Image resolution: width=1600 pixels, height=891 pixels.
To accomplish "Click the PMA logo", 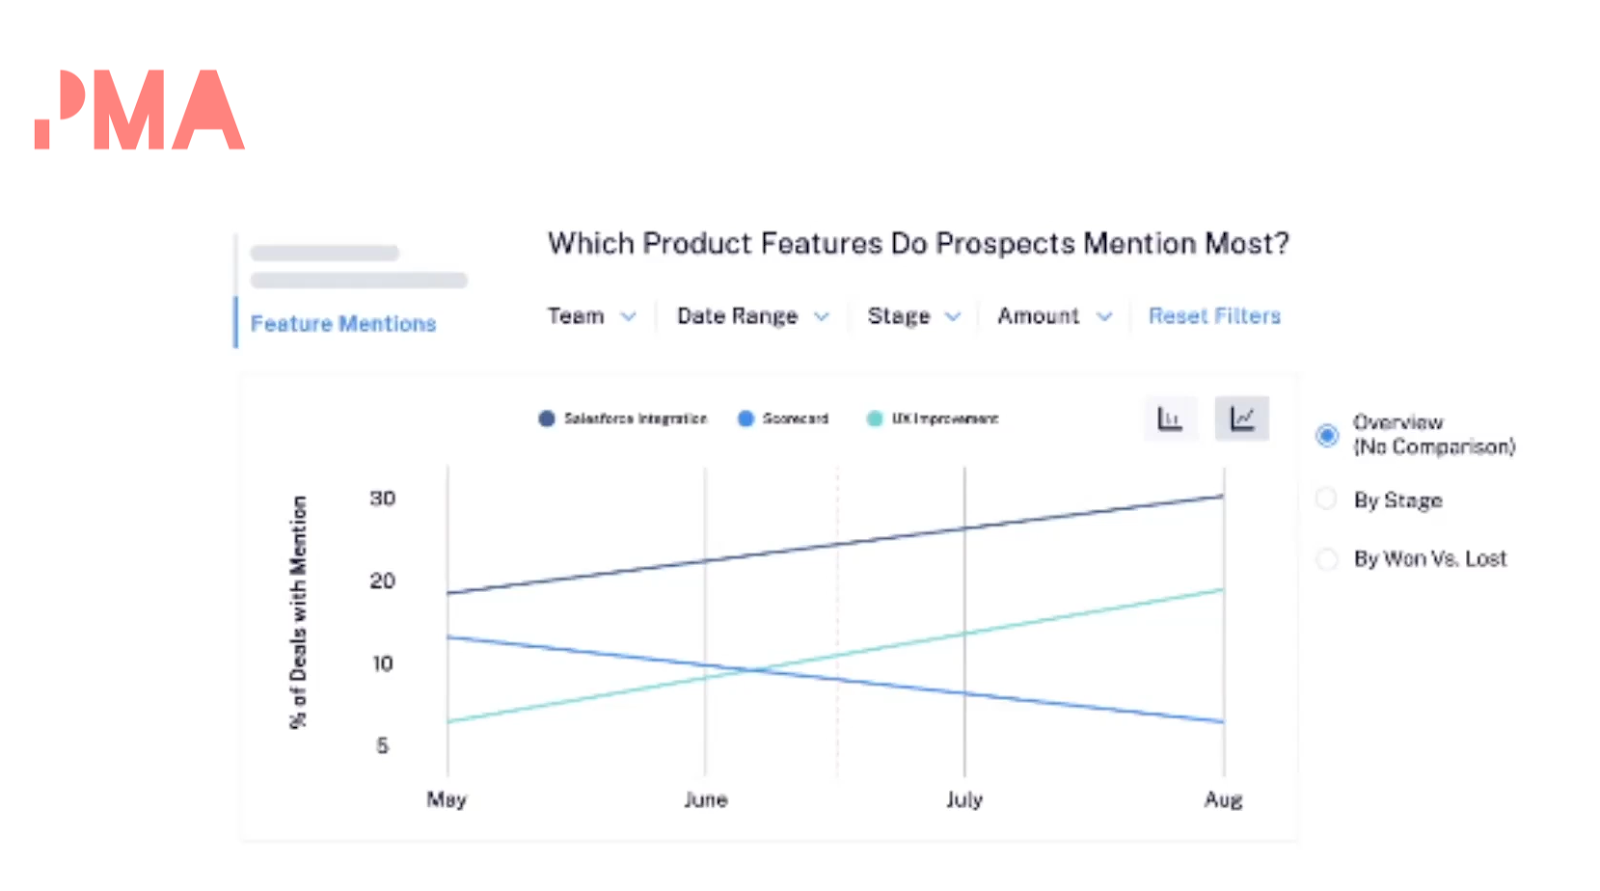I will [140, 110].
